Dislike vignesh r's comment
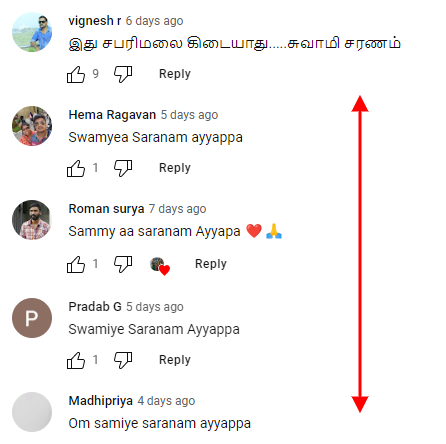Screen dimensions: 446x444 [x=123, y=74]
